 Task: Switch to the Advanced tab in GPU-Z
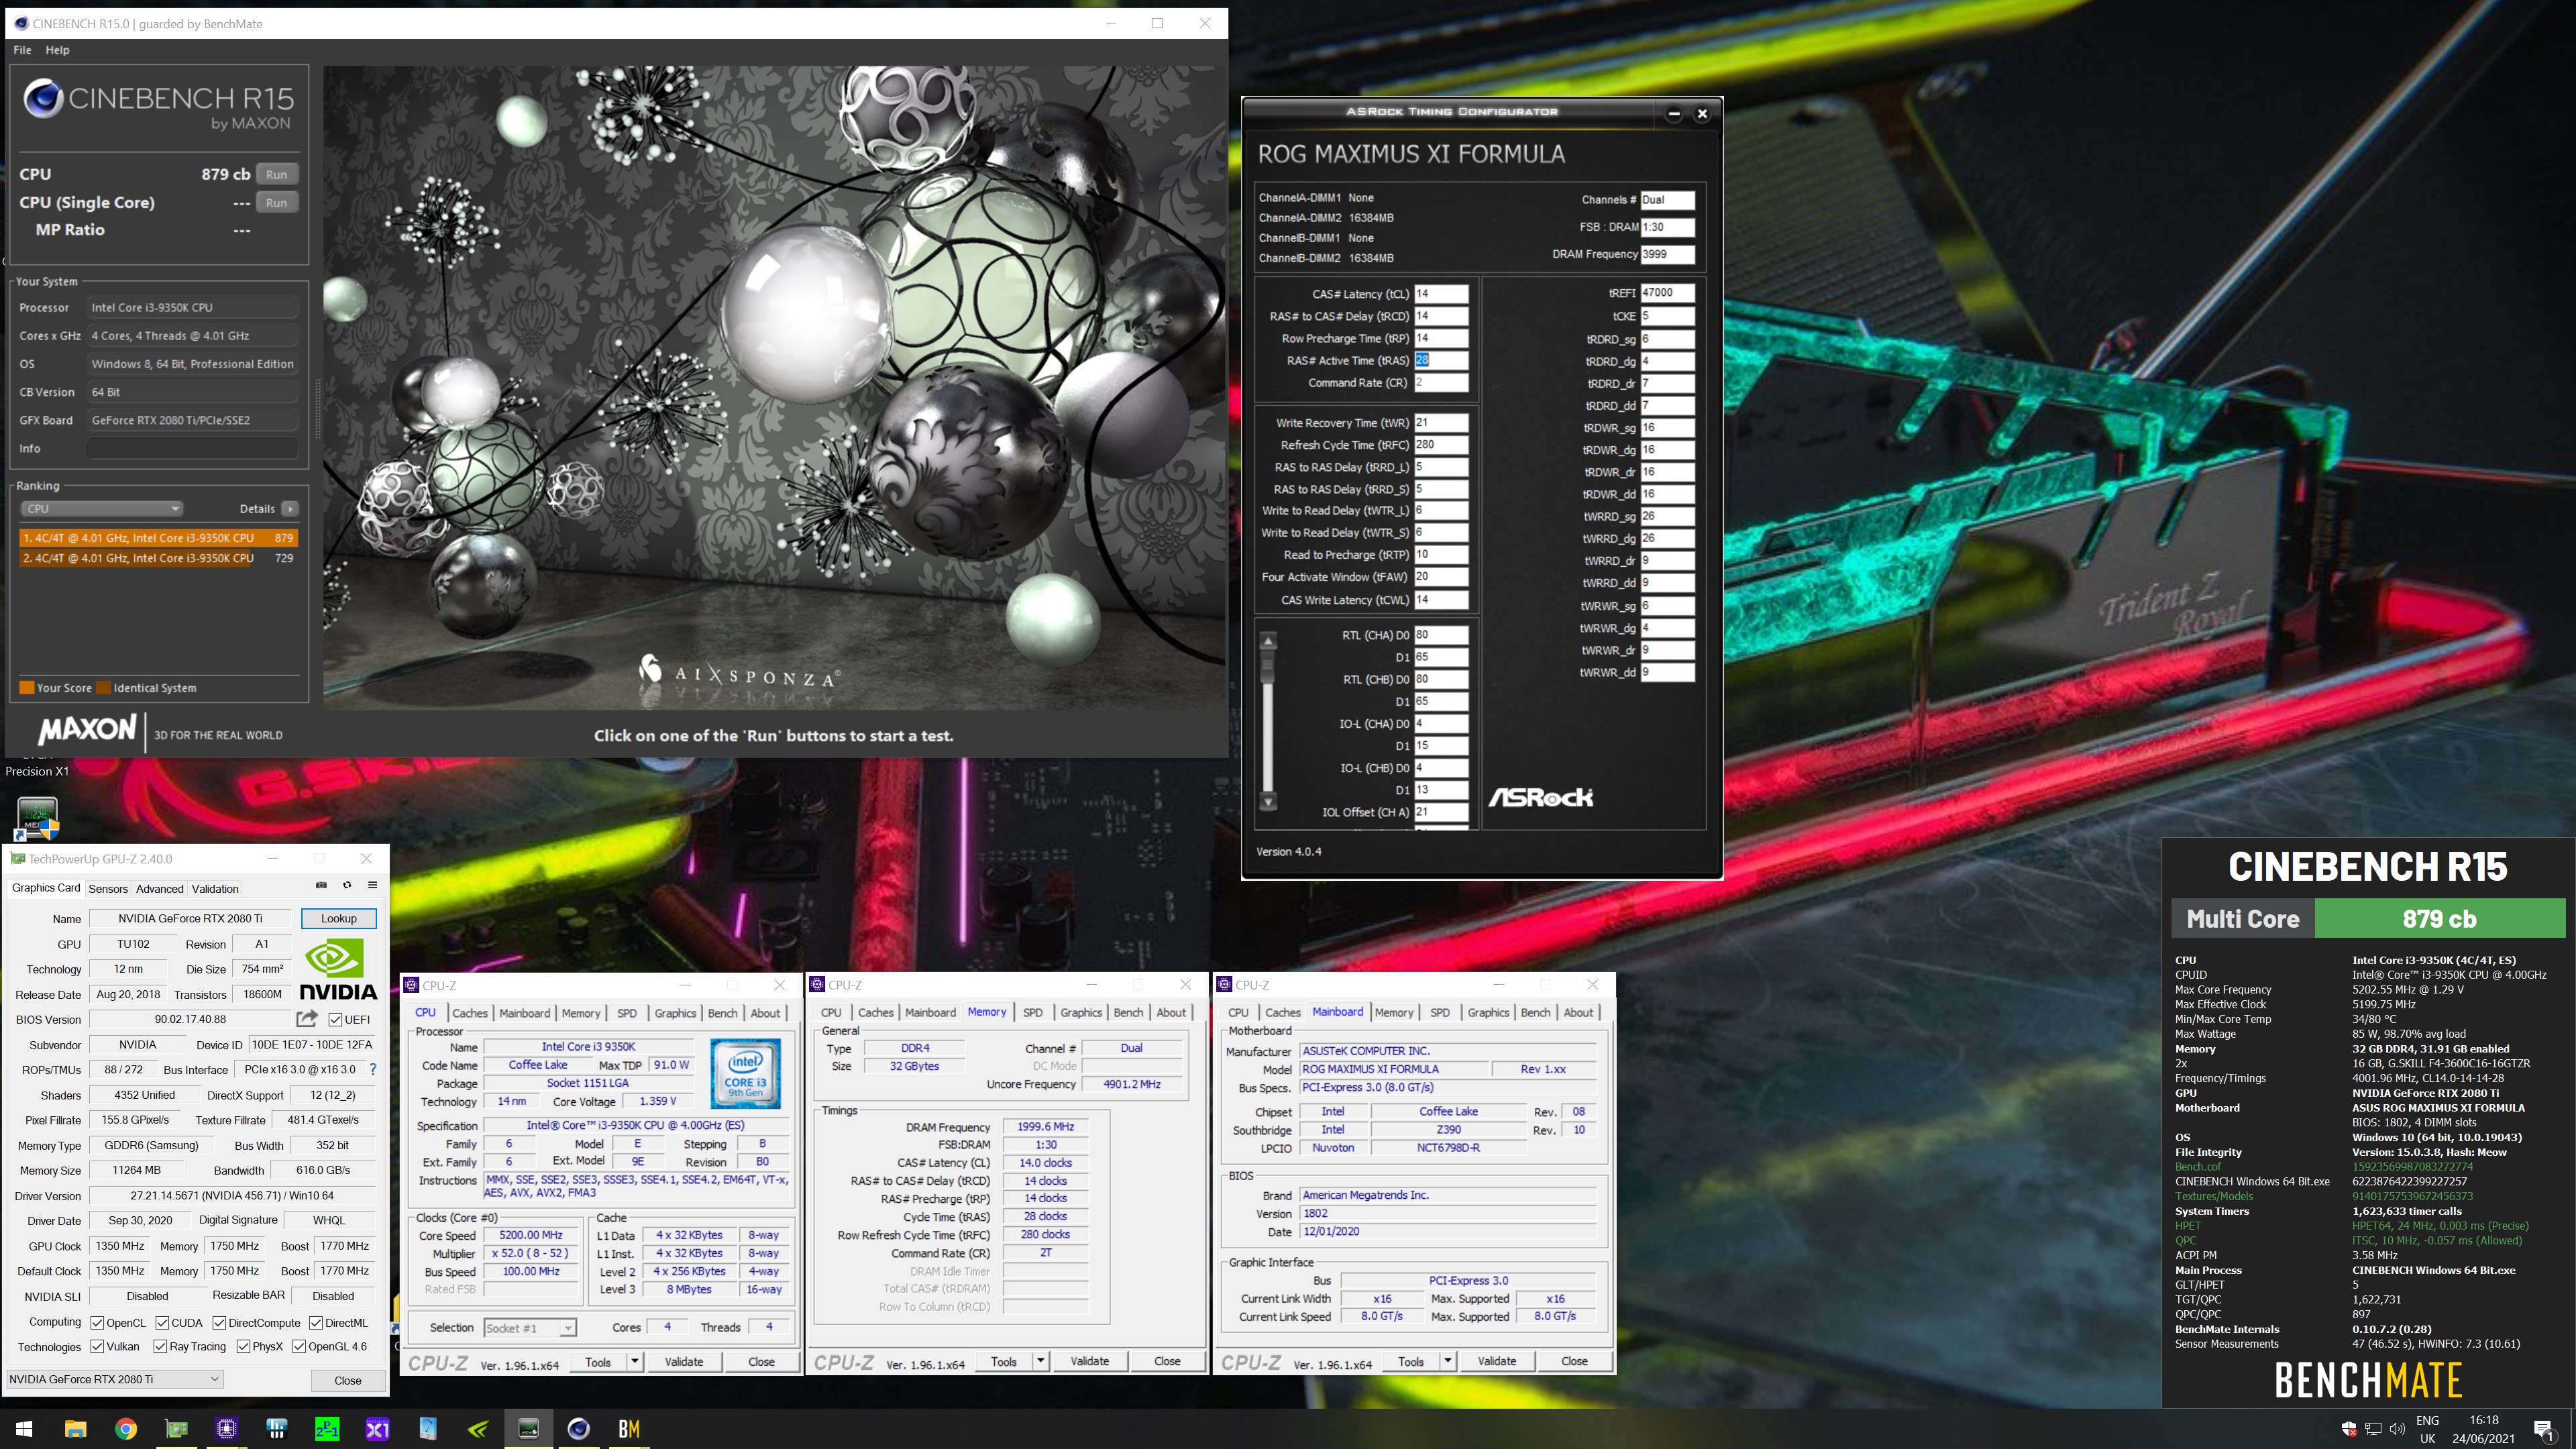pos(159,888)
